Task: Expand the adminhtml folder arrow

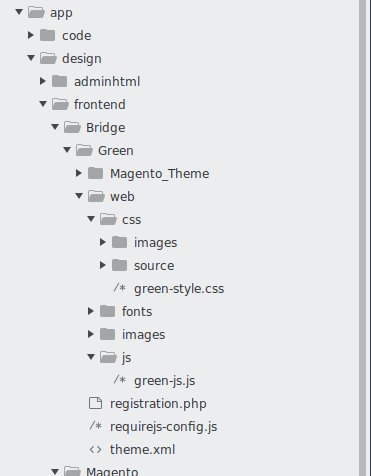Action: (43, 81)
